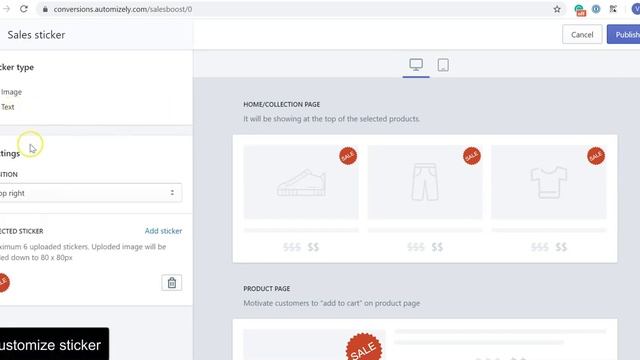Delete the selected sticker with trash icon
Viewport: 640px width, 360px height.
tap(172, 282)
